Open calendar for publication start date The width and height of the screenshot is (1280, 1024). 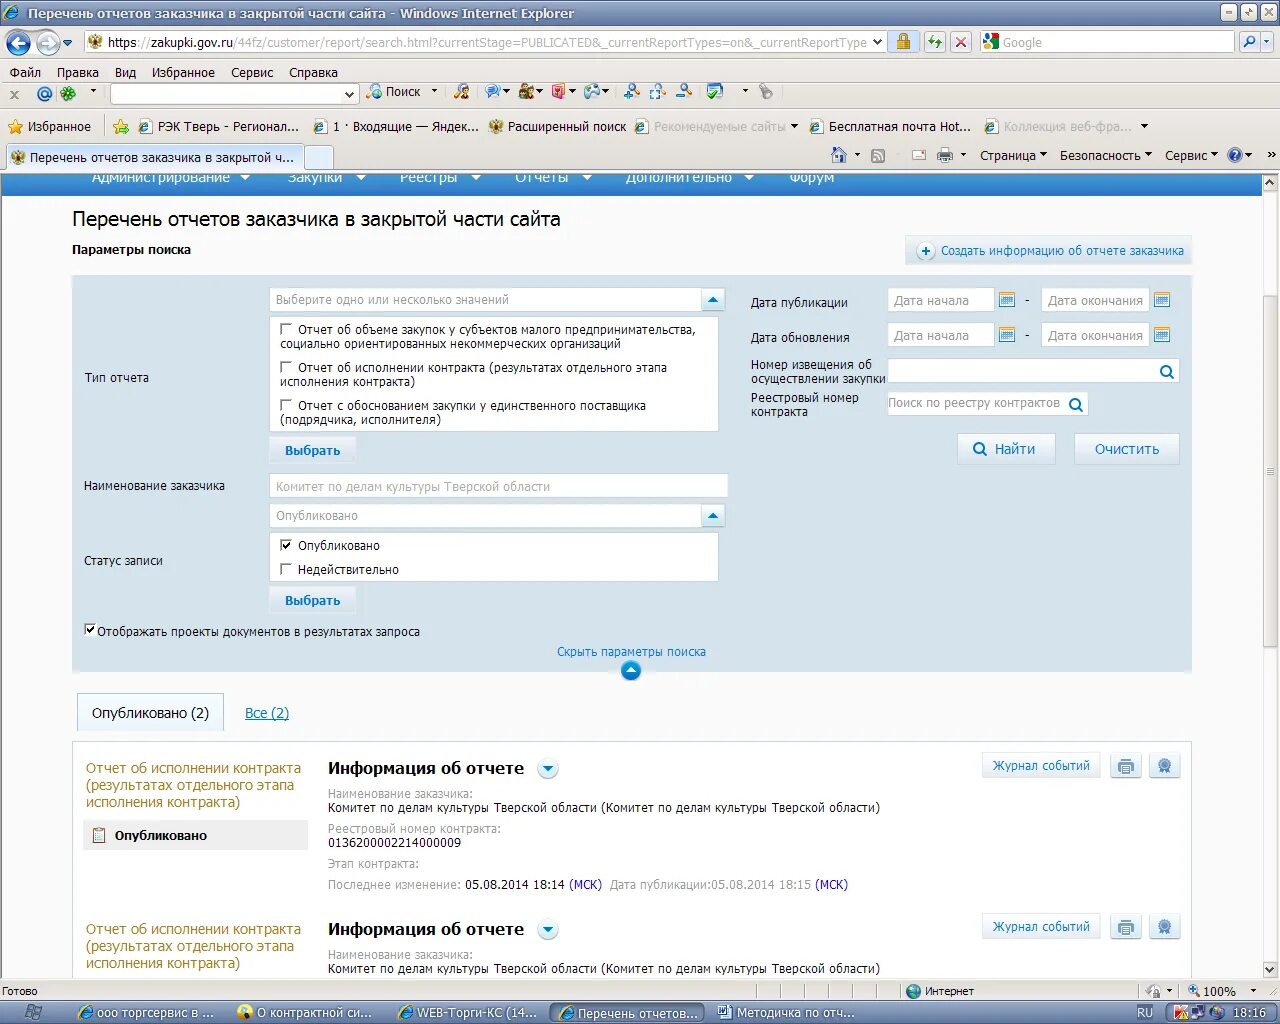click(1007, 300)
